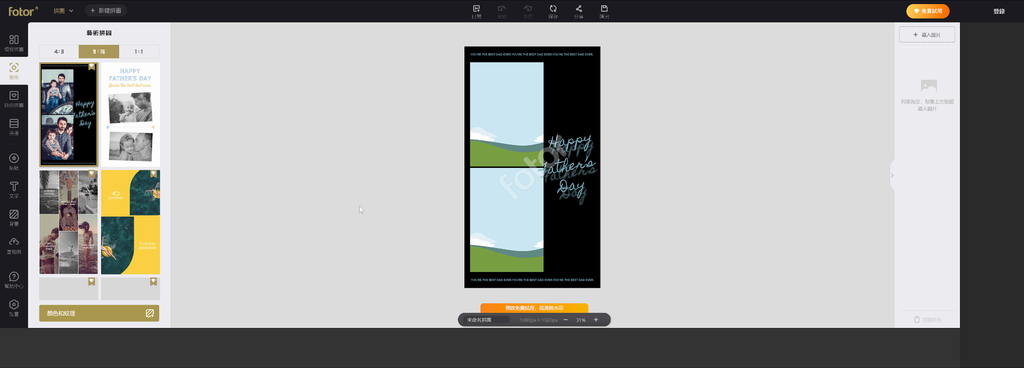This screenshot has width=1024, height=368.
Task: Open the stickers star sidebar icon
Action: pos(14,161)
